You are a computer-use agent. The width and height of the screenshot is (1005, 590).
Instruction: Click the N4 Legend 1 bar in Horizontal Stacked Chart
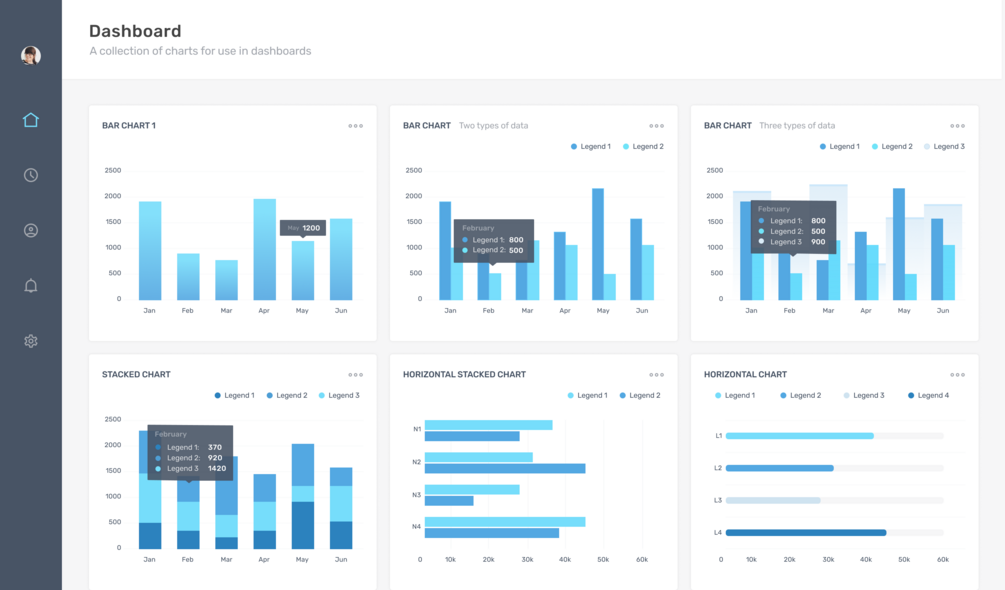click(x=505, y=521)
